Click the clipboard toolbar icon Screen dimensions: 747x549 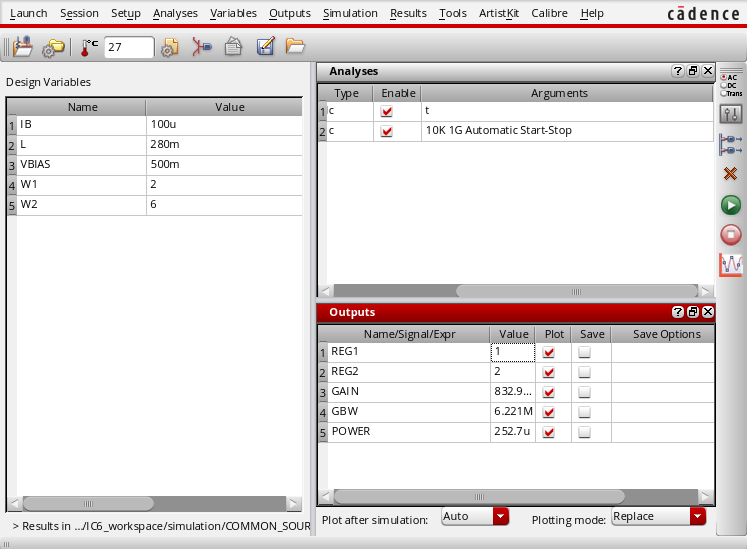pyautogui.click(x=233, y=46)
